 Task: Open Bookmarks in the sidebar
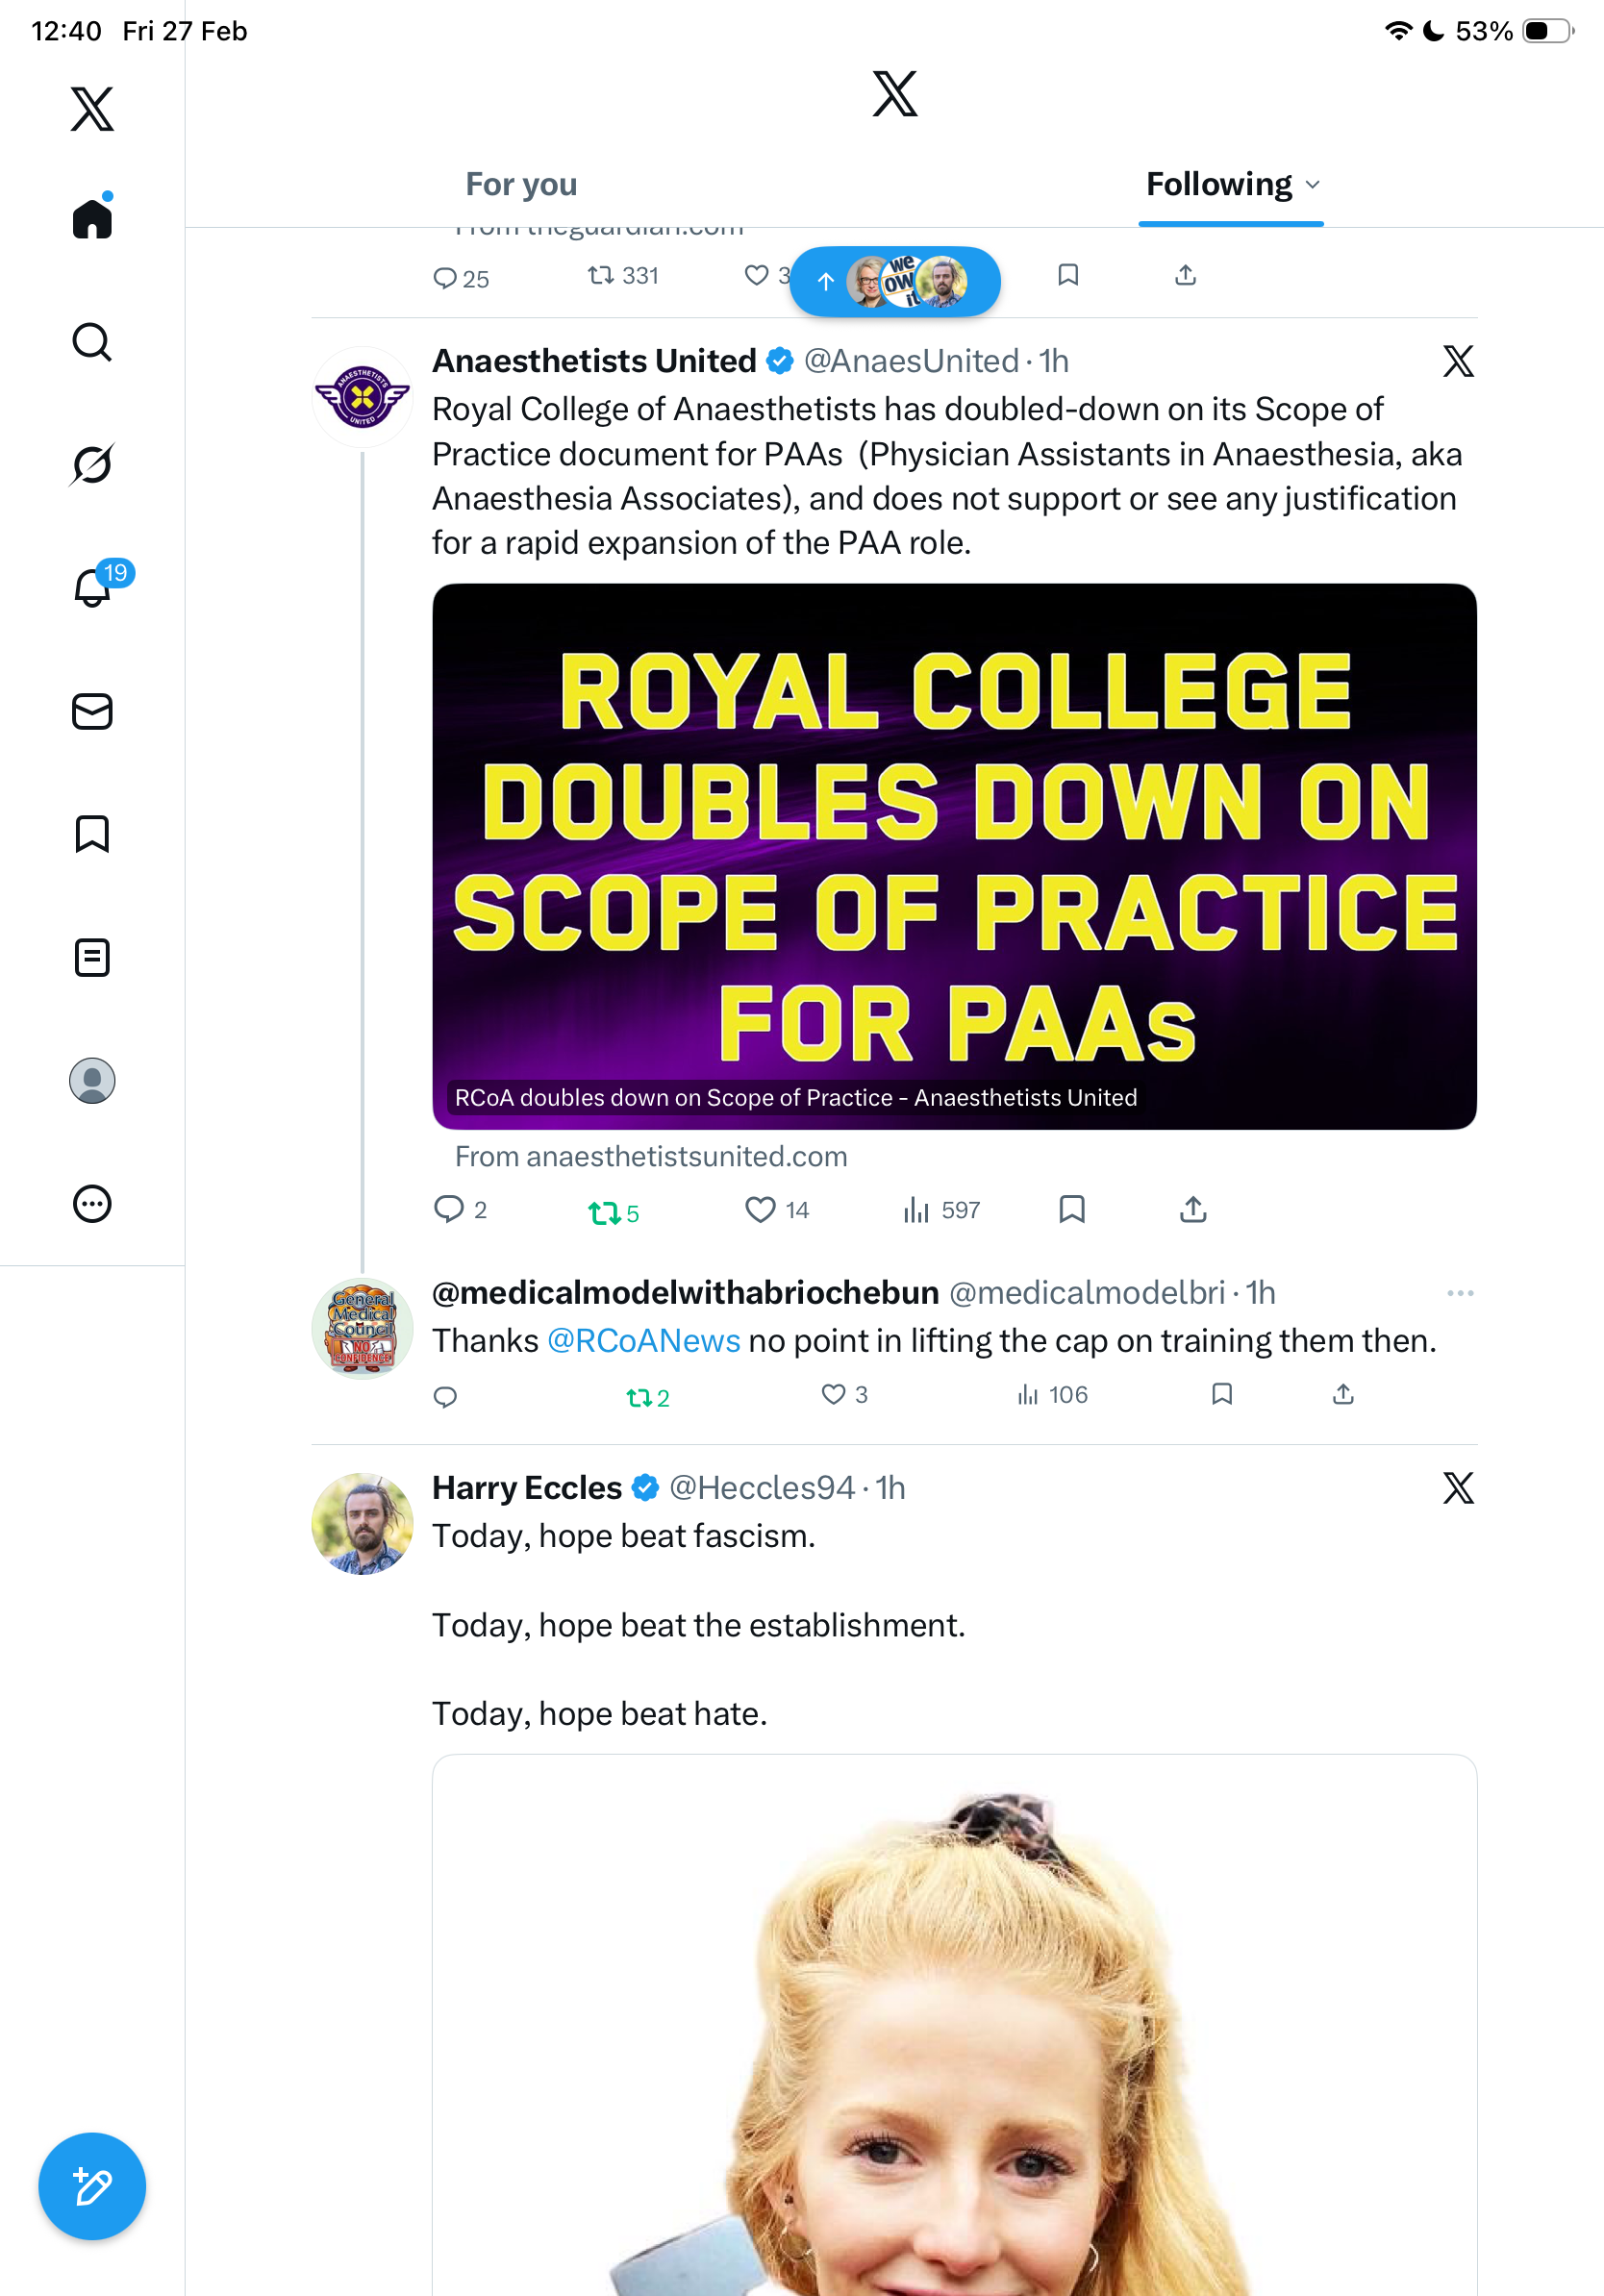[92, 833]
